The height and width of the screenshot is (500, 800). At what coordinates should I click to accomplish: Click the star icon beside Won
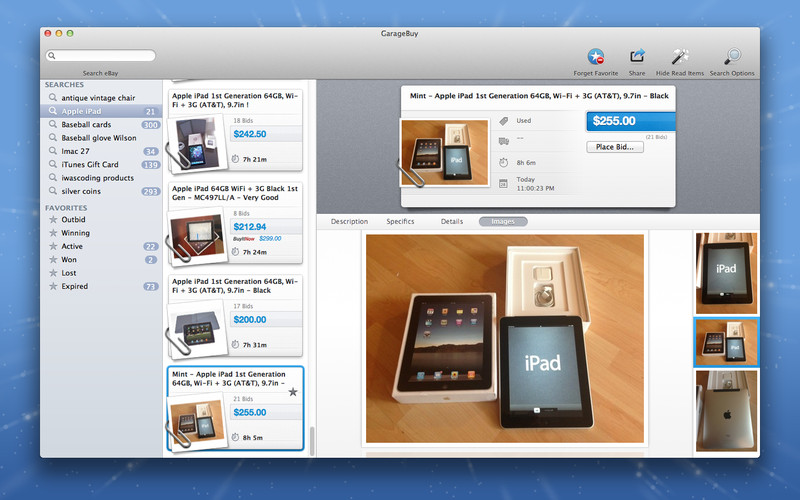53,259
